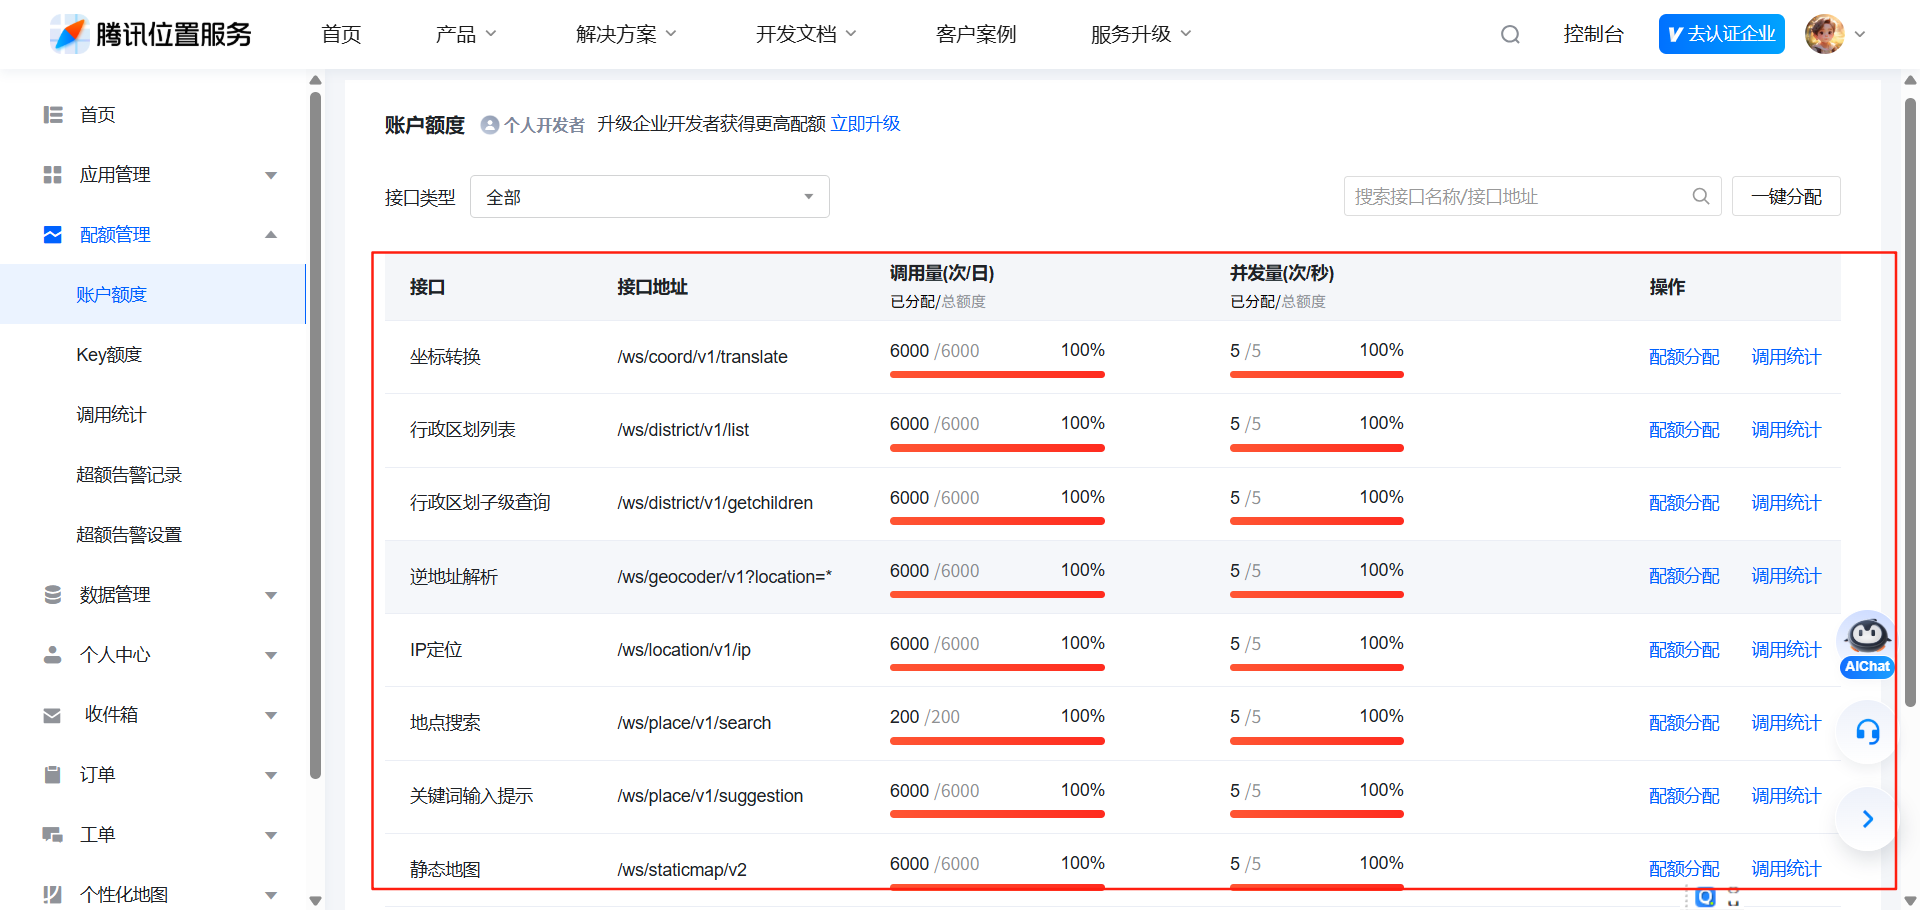Expand the 工单 sidebar section arrow
The image size is (1920, 910).
click(271, 835)
